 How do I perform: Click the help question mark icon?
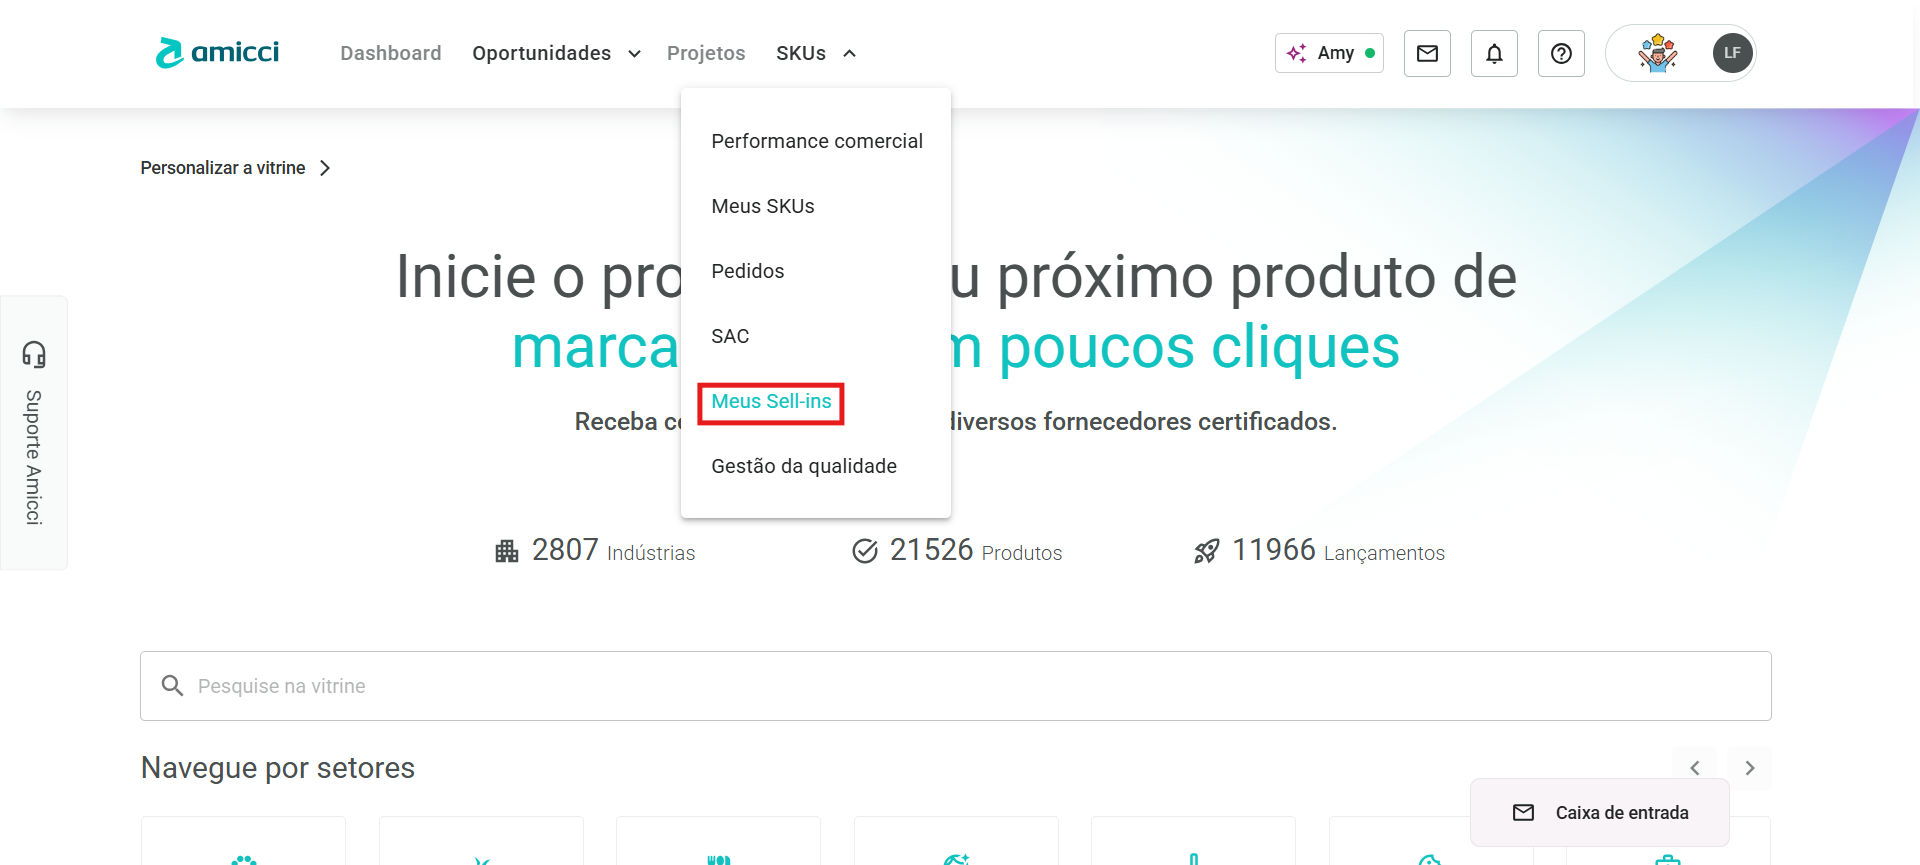[1561, 54]
